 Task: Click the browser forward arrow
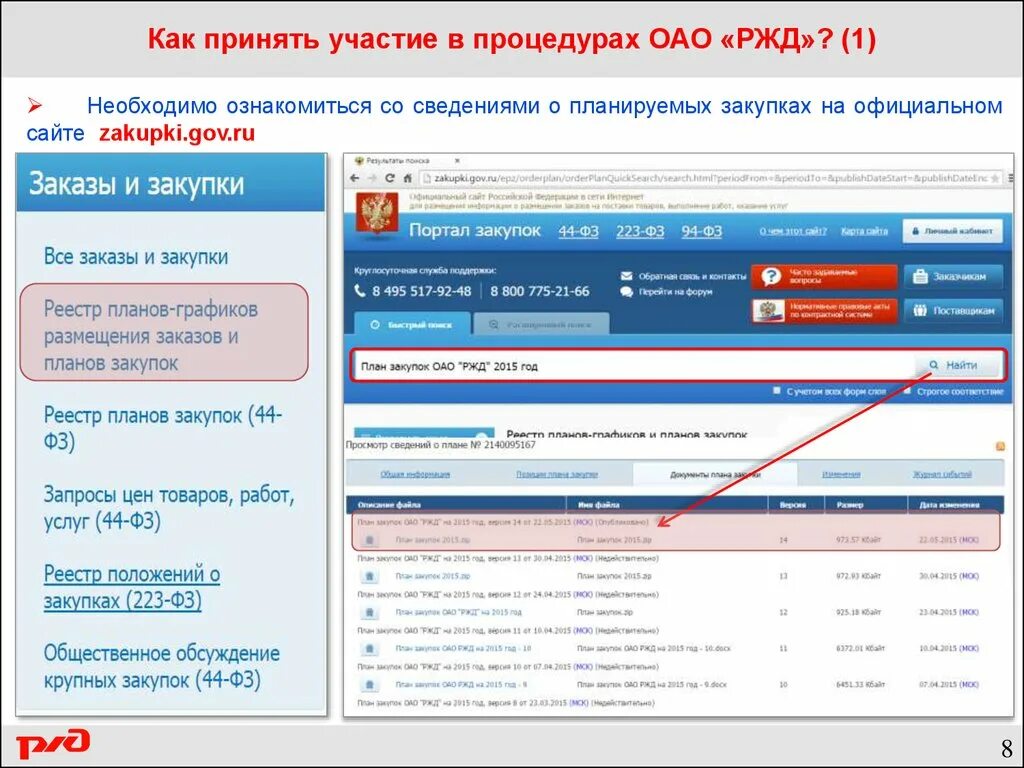pos(372,178)
